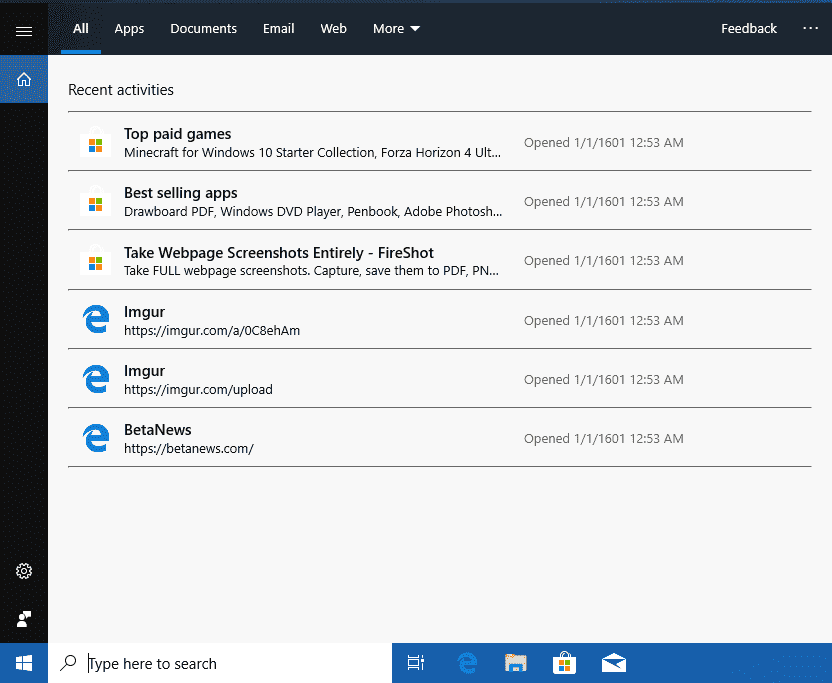This screenshot has height=683, width=832.
Task: Open Take Webpage Screenshots Entirely - FireShot
Action: 439,260
